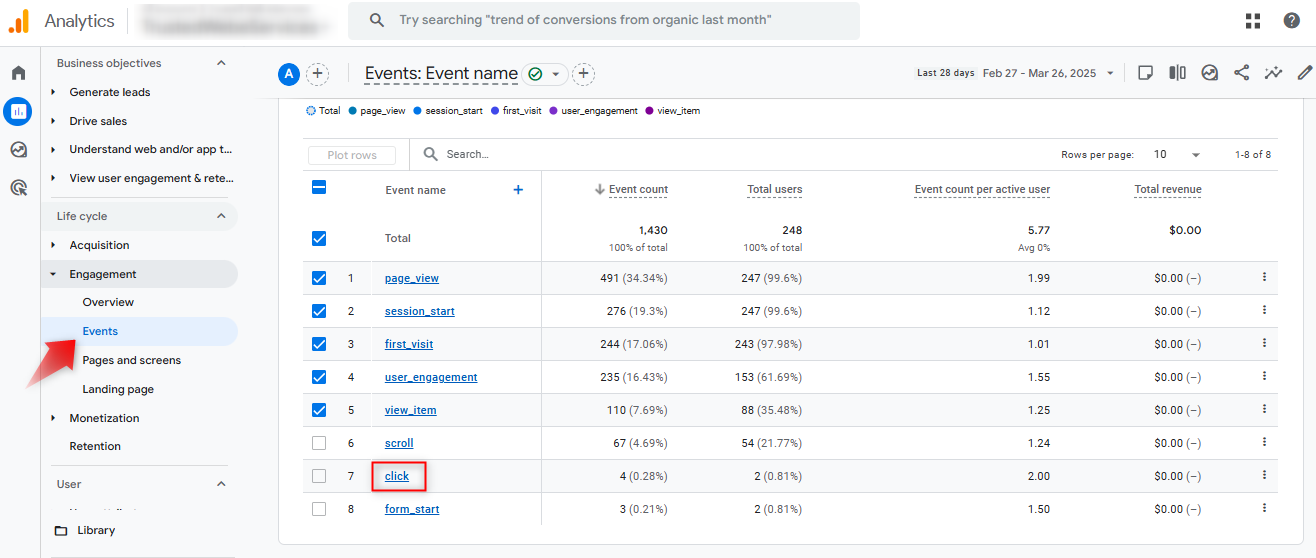Expand Drive sales
This screenshot has width=1316, height=558.
(x=53, y=121)
